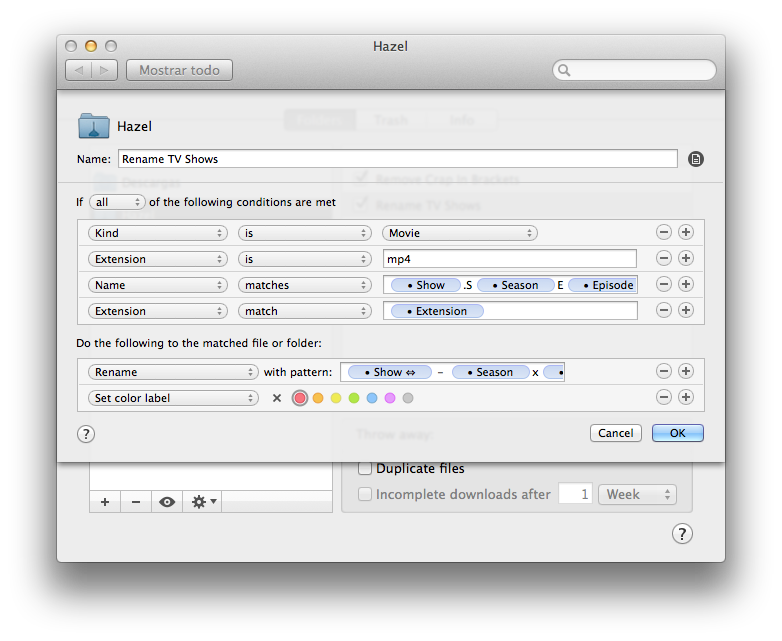This screenshot has width=782, height=641.
Task: Select the purple color label
Action: coord(390,398)
